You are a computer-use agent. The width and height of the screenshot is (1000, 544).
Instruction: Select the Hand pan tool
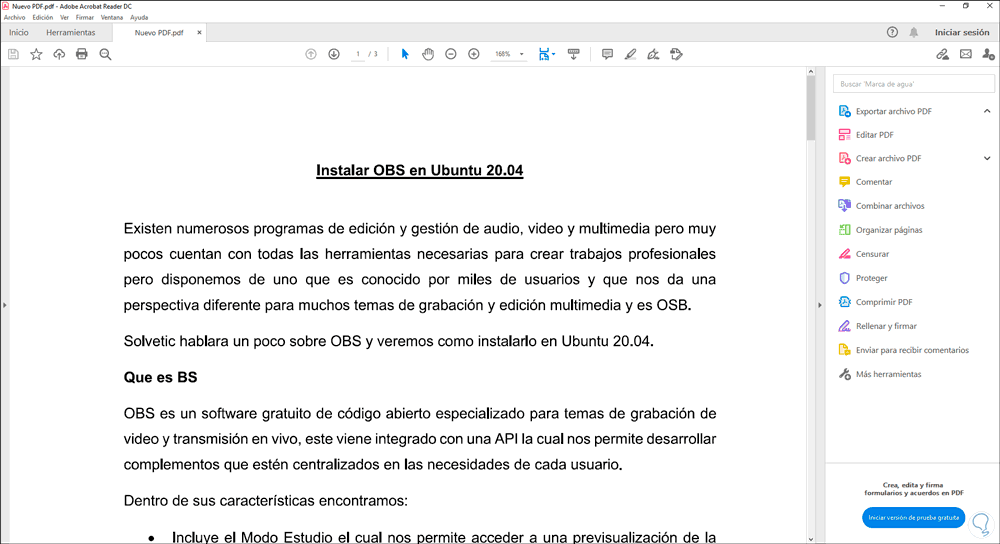(427, 54)
